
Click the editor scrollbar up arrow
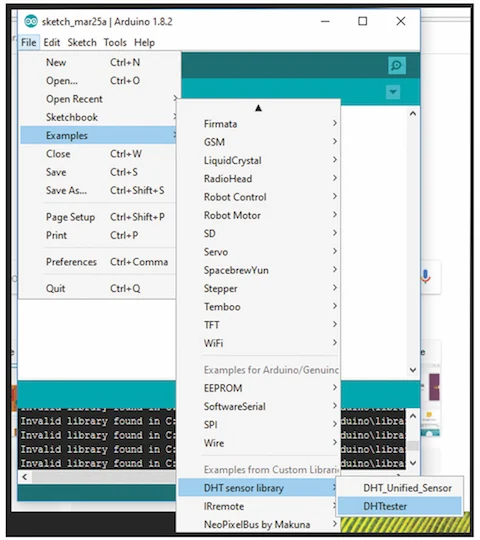413,113
